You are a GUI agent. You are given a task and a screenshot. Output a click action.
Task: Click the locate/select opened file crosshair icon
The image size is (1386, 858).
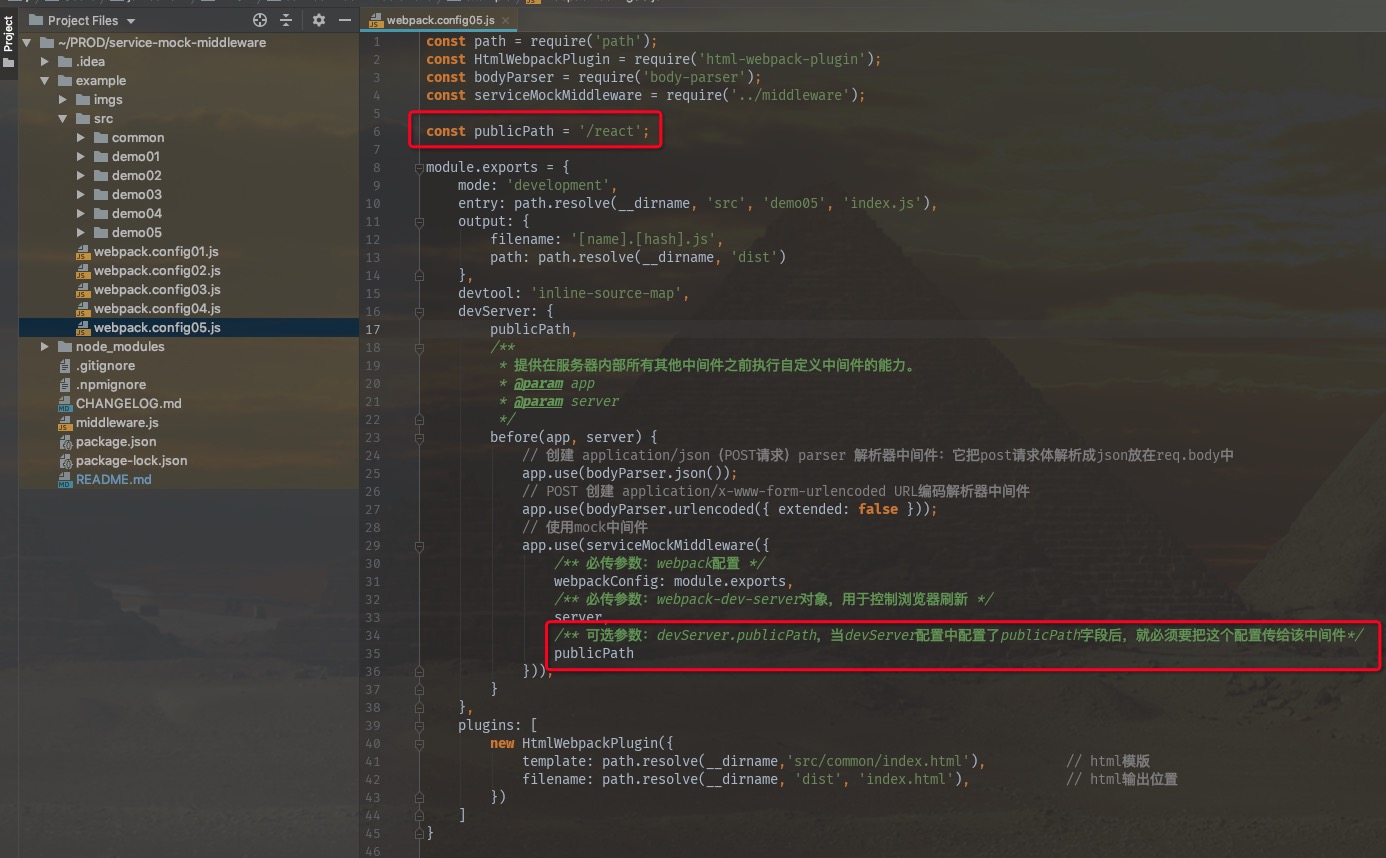click(260, 20)
